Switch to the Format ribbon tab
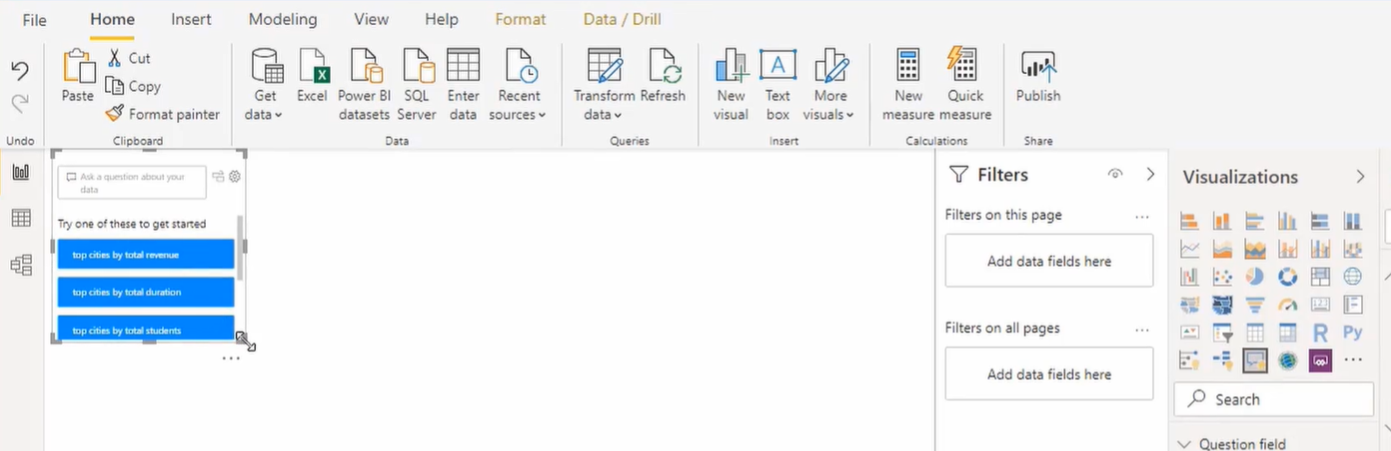The width and height of the screenshot is (1391, 451). coord(521,19)
